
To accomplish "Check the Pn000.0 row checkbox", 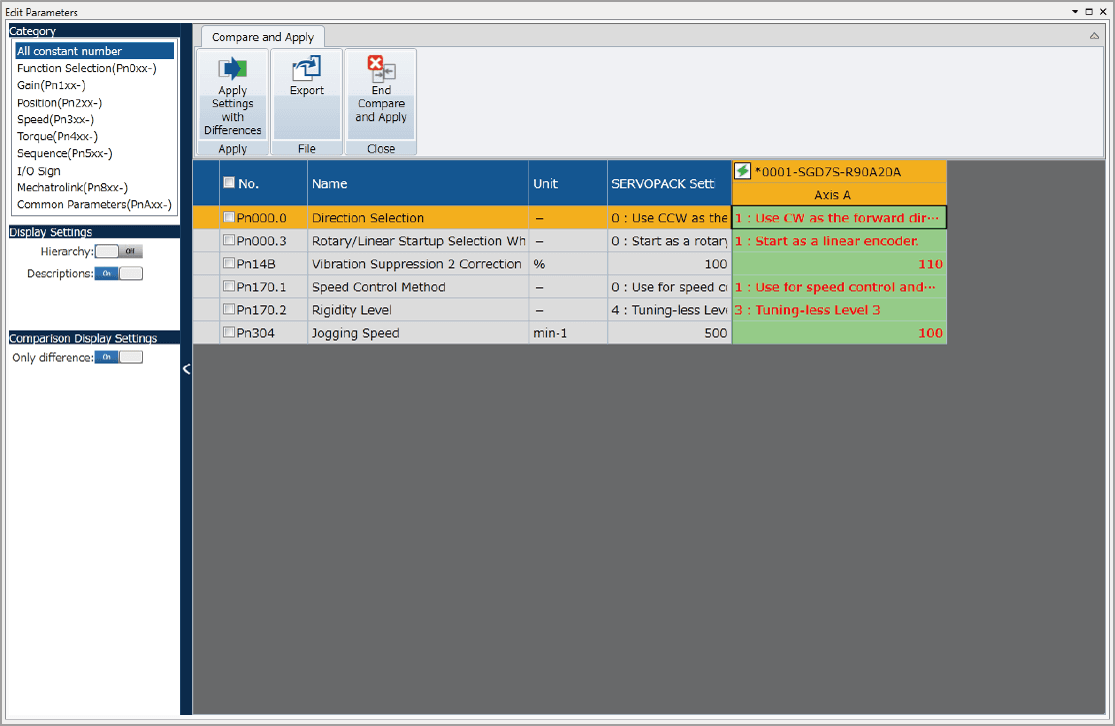I will point(229,218).
